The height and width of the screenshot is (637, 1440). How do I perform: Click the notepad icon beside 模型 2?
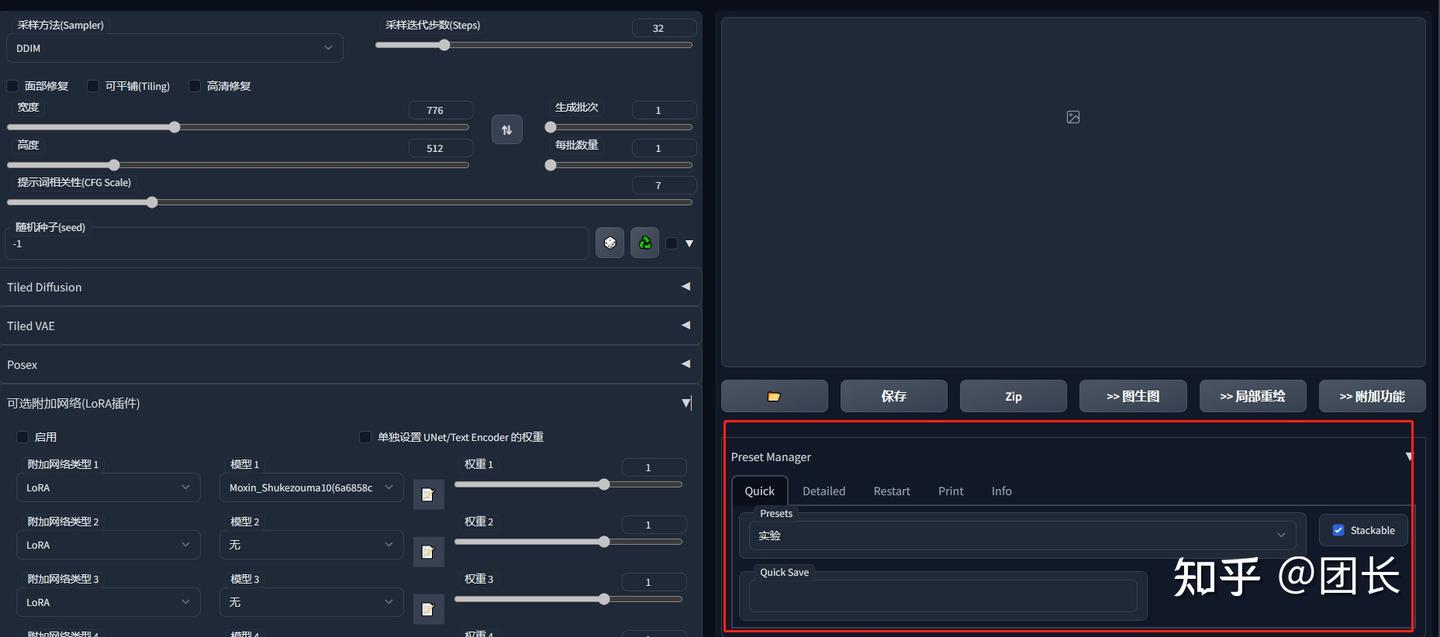coord(428,551)
